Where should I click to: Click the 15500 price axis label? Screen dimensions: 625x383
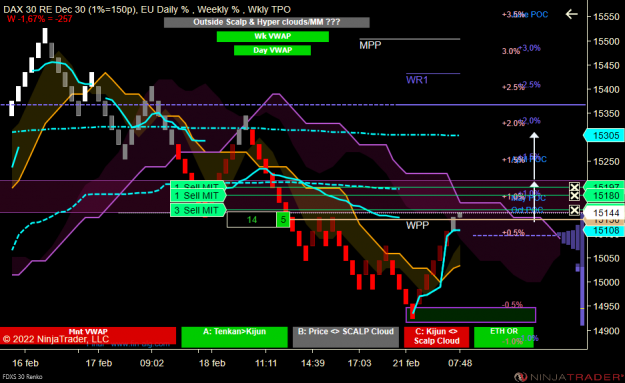(606, 41)
